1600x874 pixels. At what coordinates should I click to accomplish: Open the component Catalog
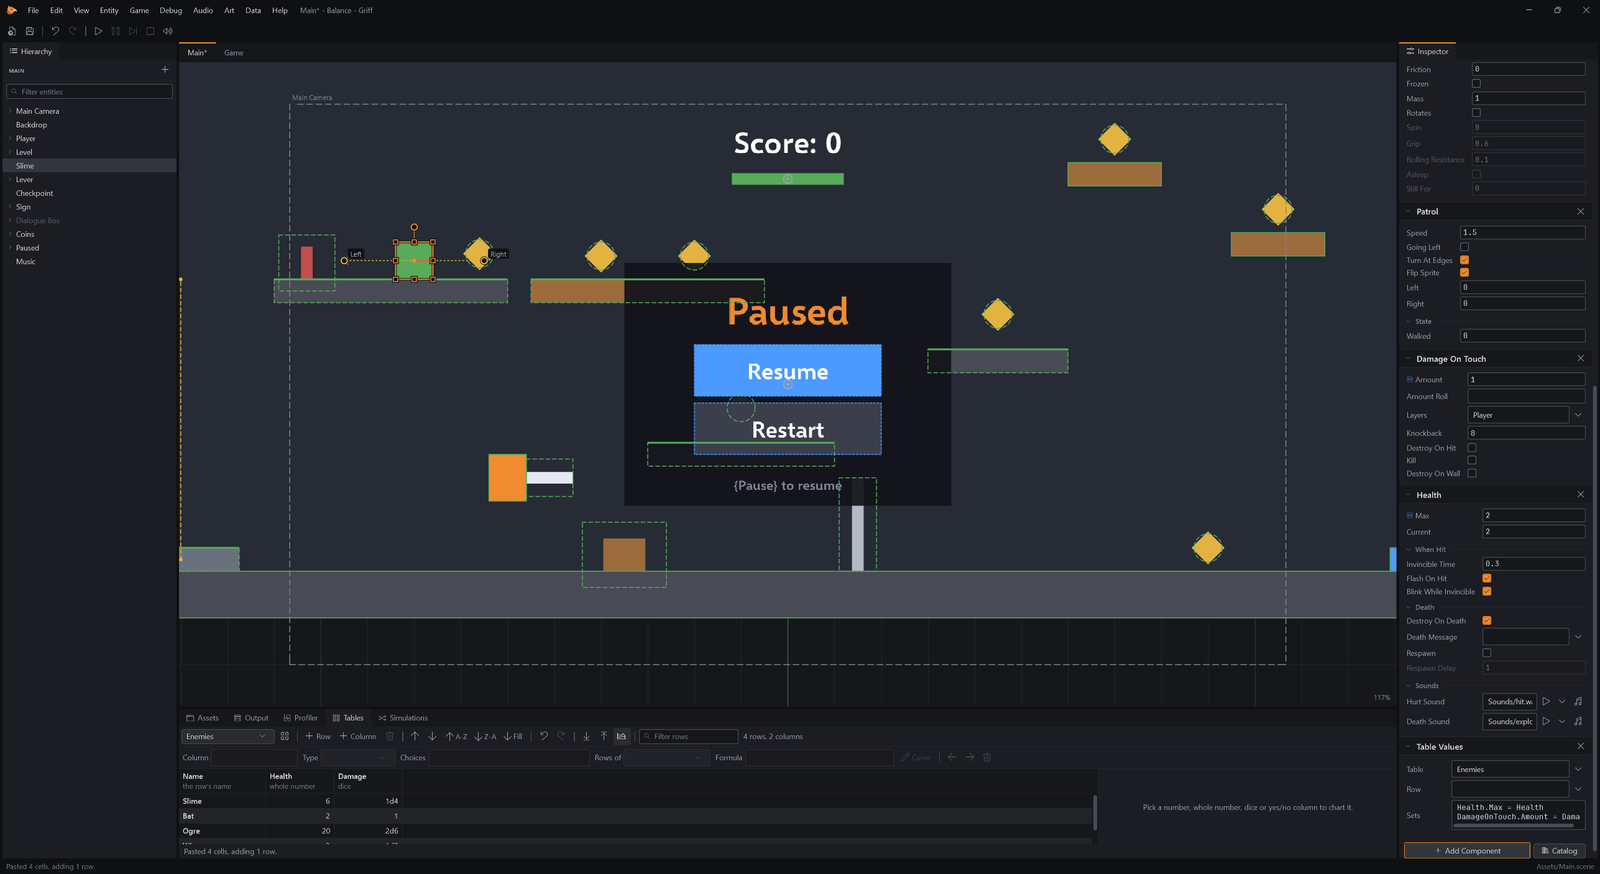coord(1559,851)
